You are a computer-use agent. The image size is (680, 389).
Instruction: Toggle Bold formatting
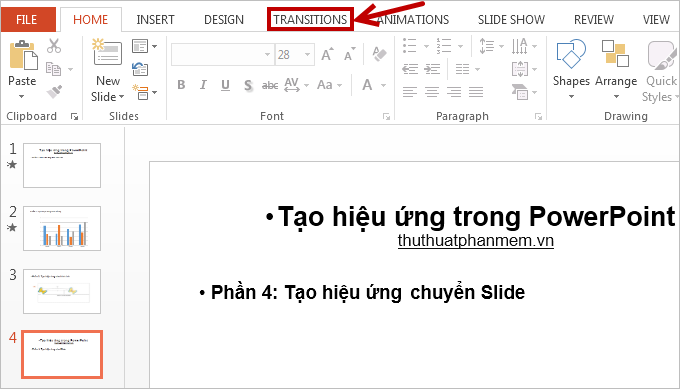pos(181,85)
